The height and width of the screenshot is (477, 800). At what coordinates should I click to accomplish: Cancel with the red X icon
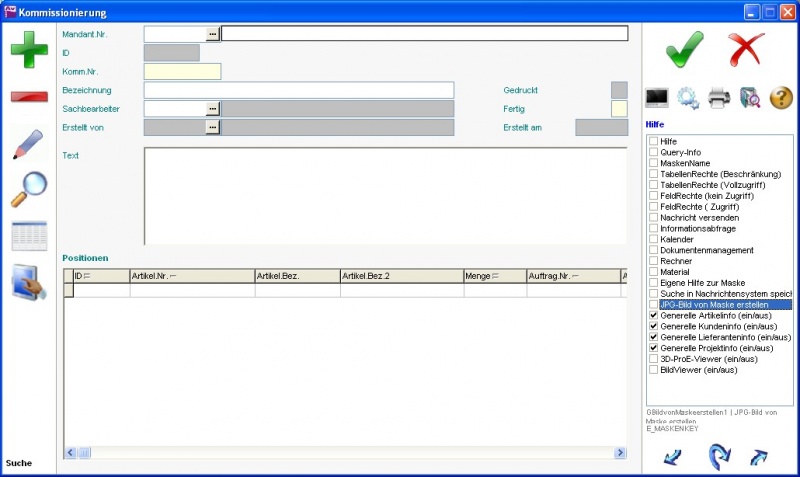[x=745, y=49]
